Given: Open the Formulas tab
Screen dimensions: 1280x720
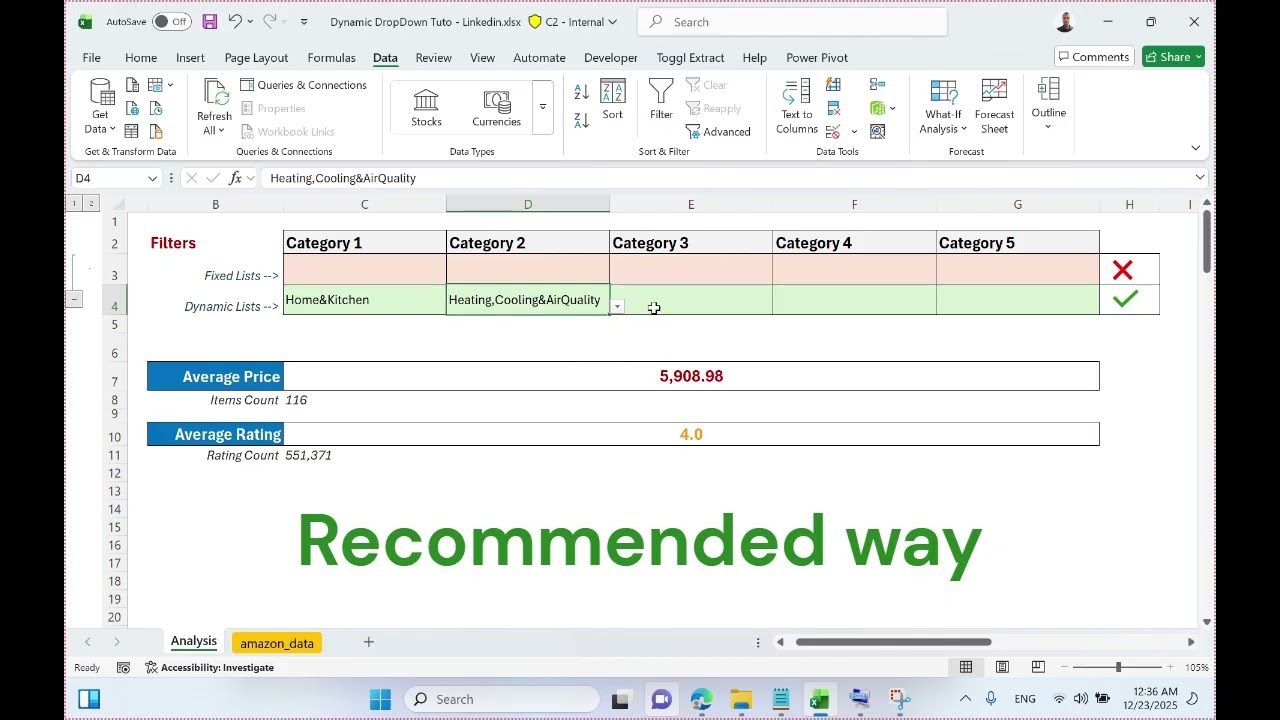Looking at the screenshot, I should 331,58.
